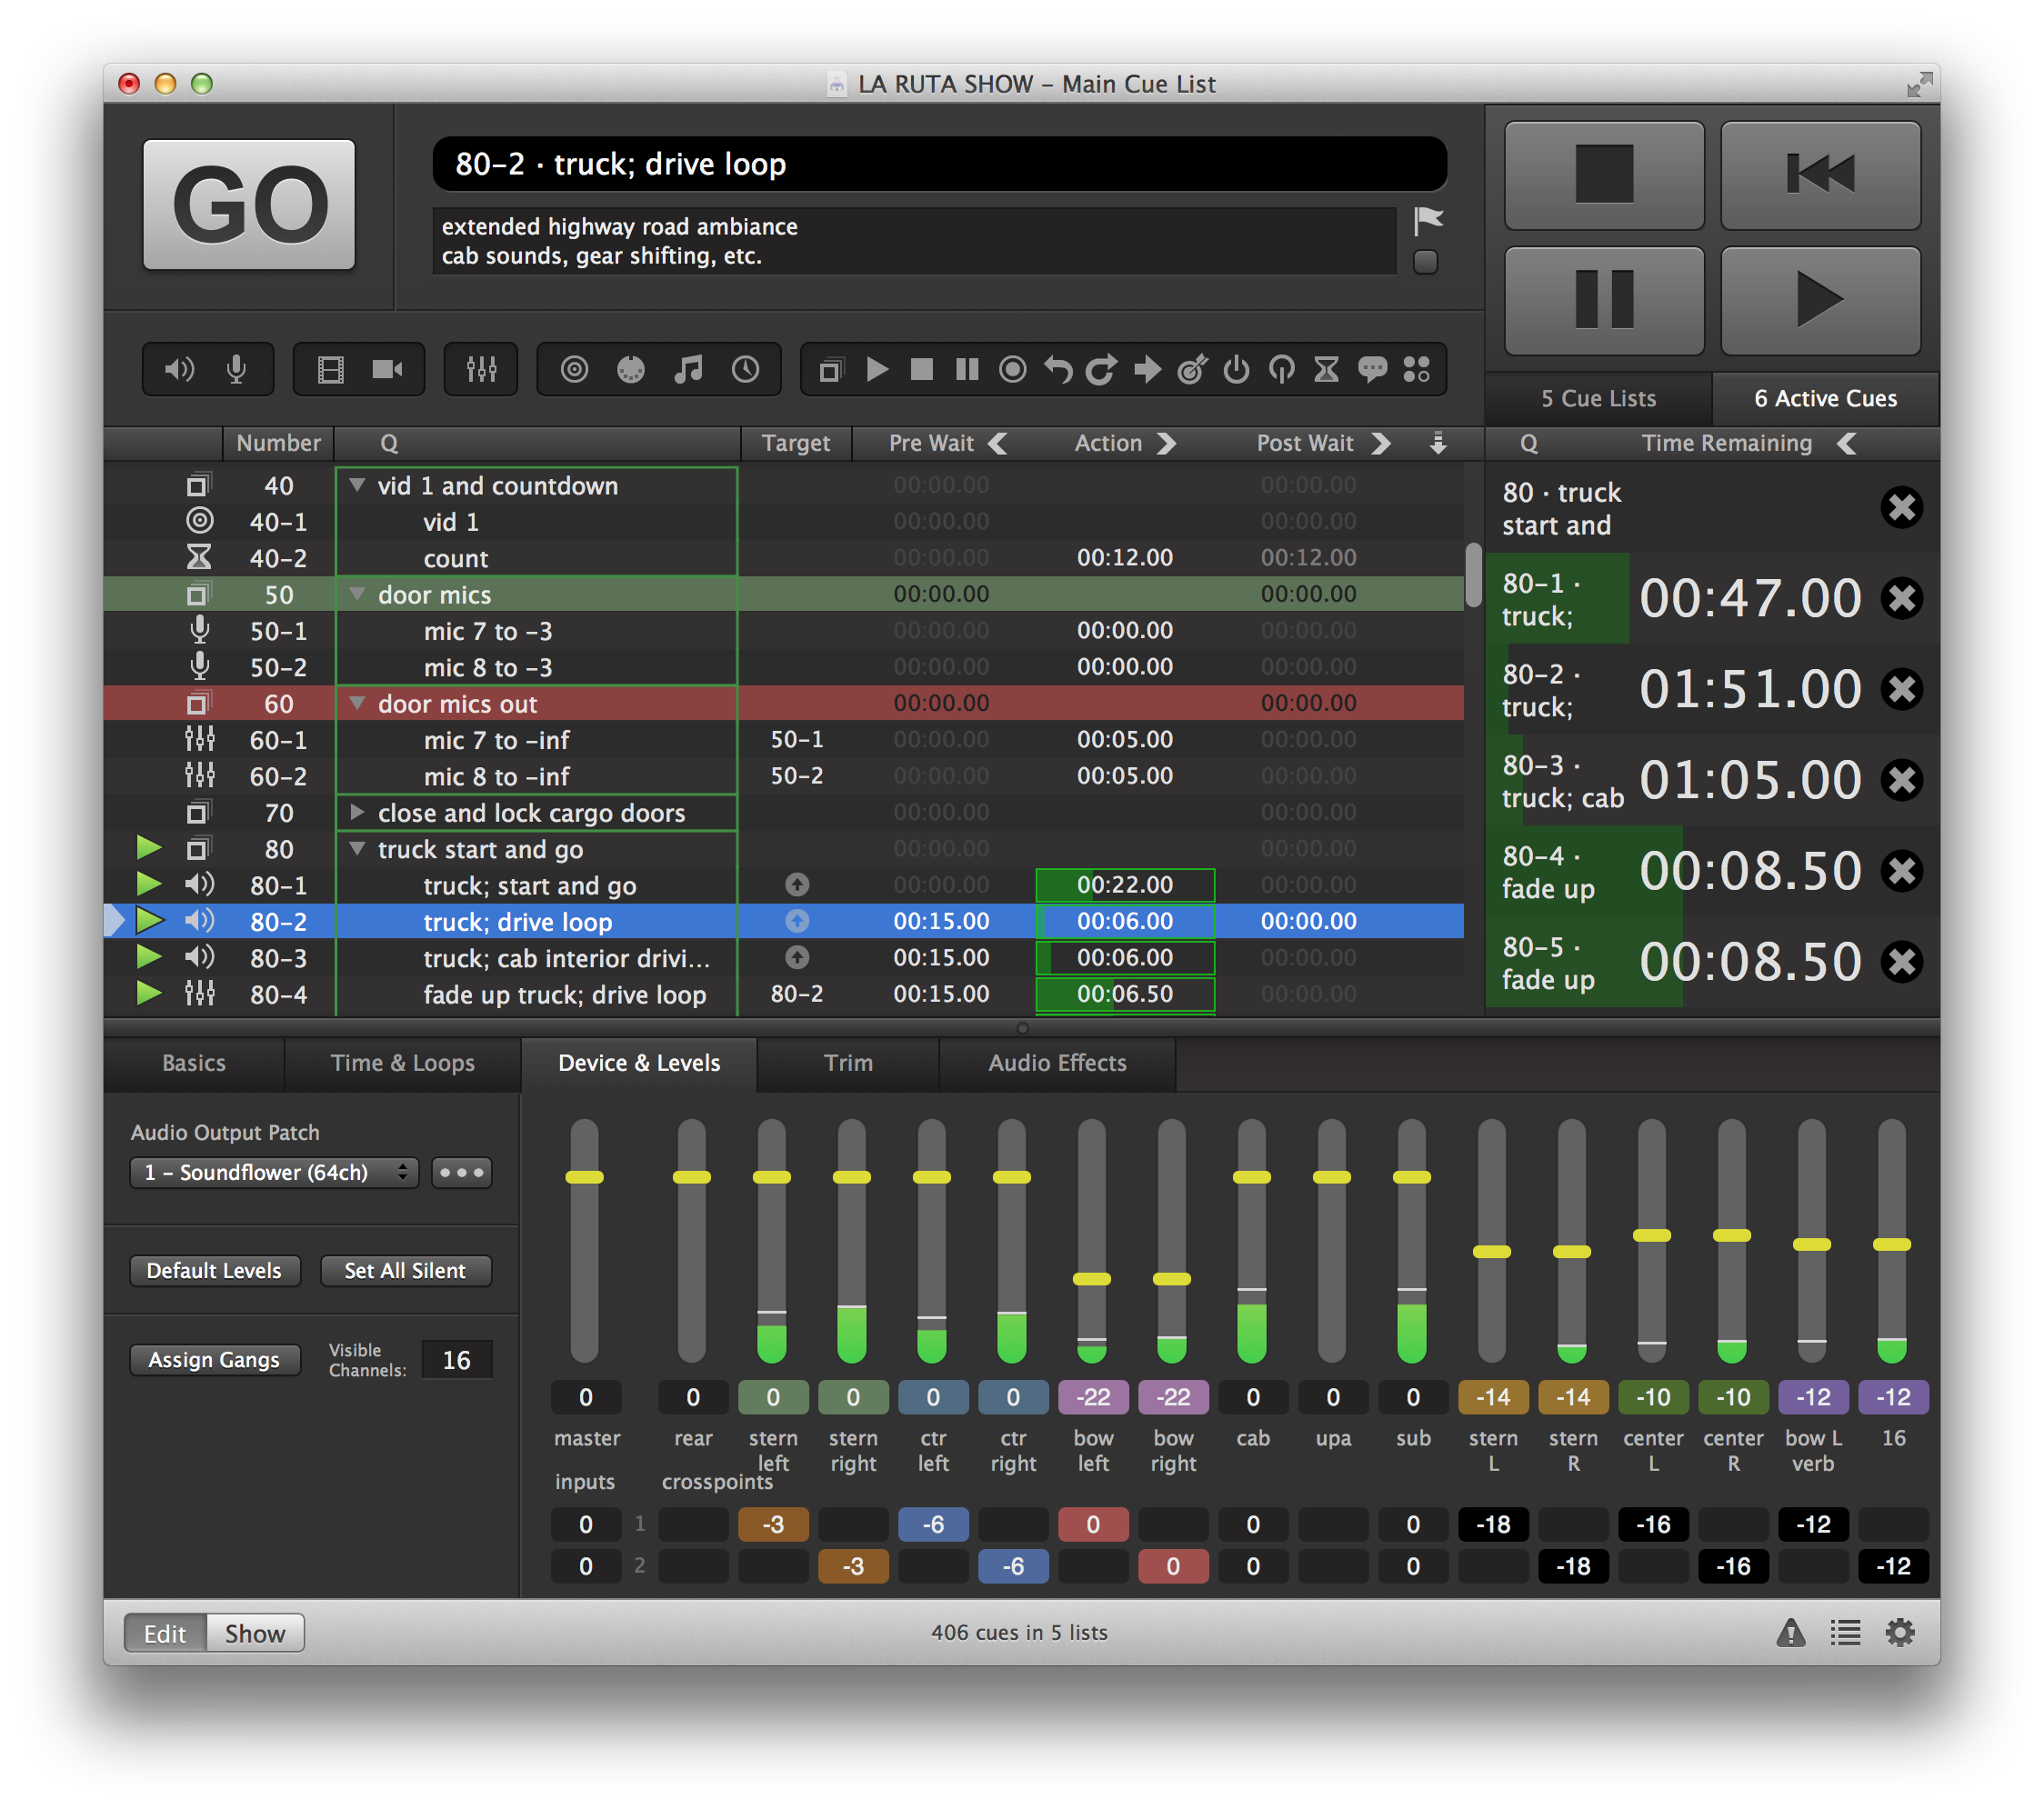This screenshot has height=1809, width=2044.
Task: Open the warnings triangle icon in footer
Action: (1790, 1633)
